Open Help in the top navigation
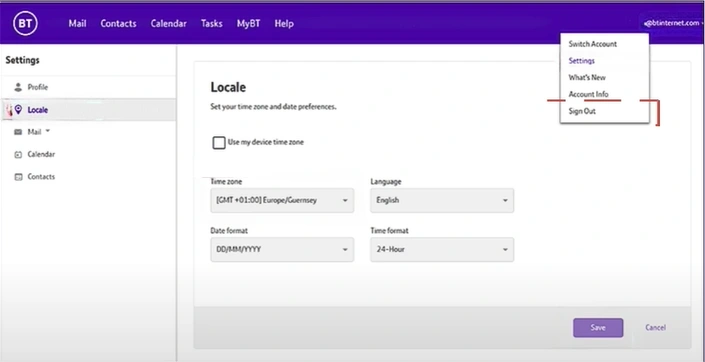 click(284, 23)
